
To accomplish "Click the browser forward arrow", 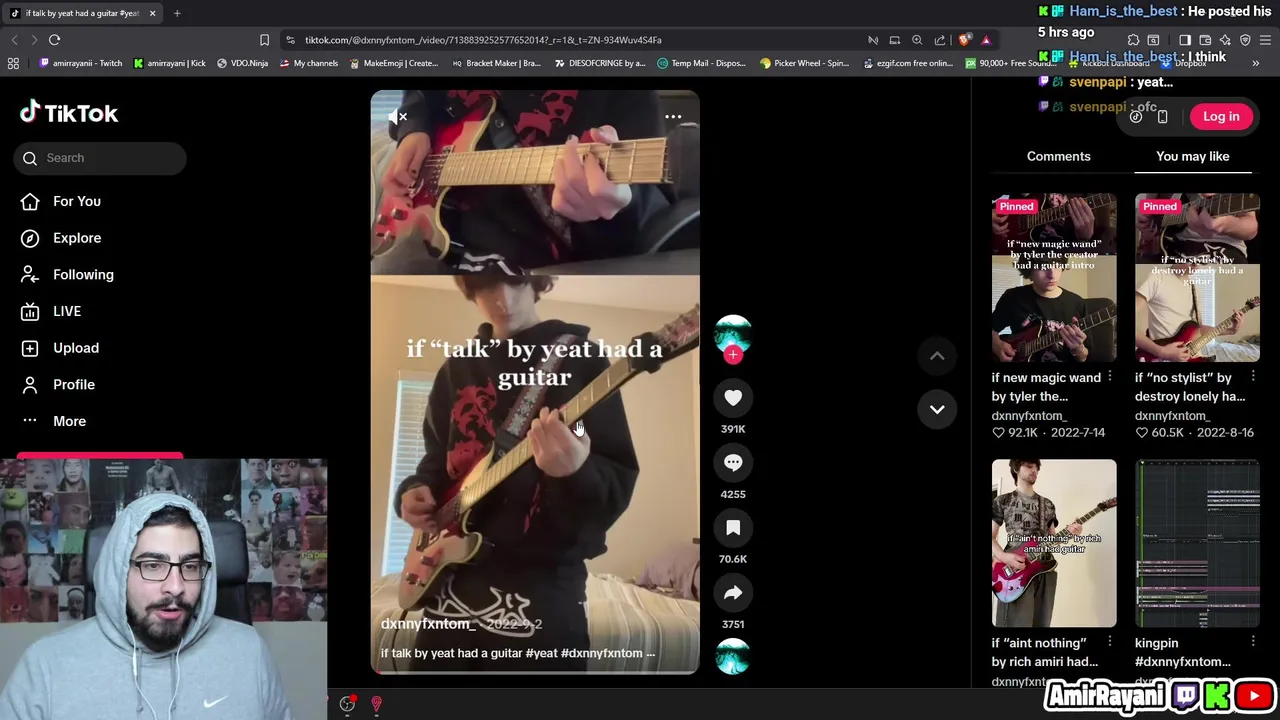I will (33, 40).
